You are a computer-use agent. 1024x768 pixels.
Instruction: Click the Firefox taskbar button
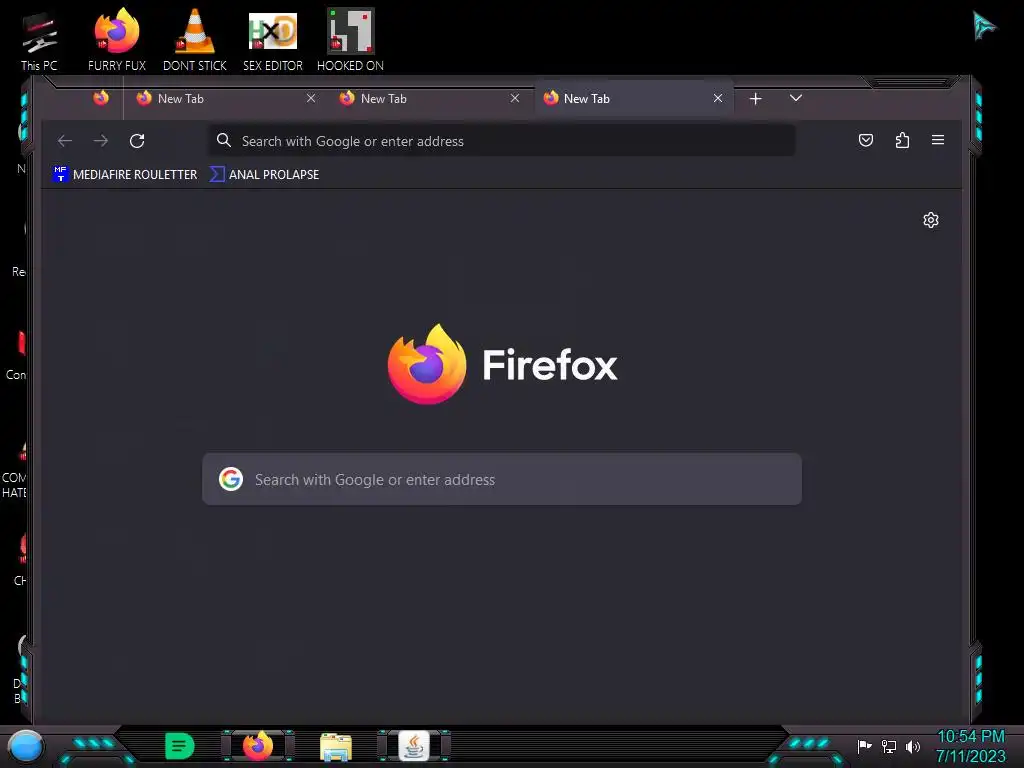(x=258, y=746)
